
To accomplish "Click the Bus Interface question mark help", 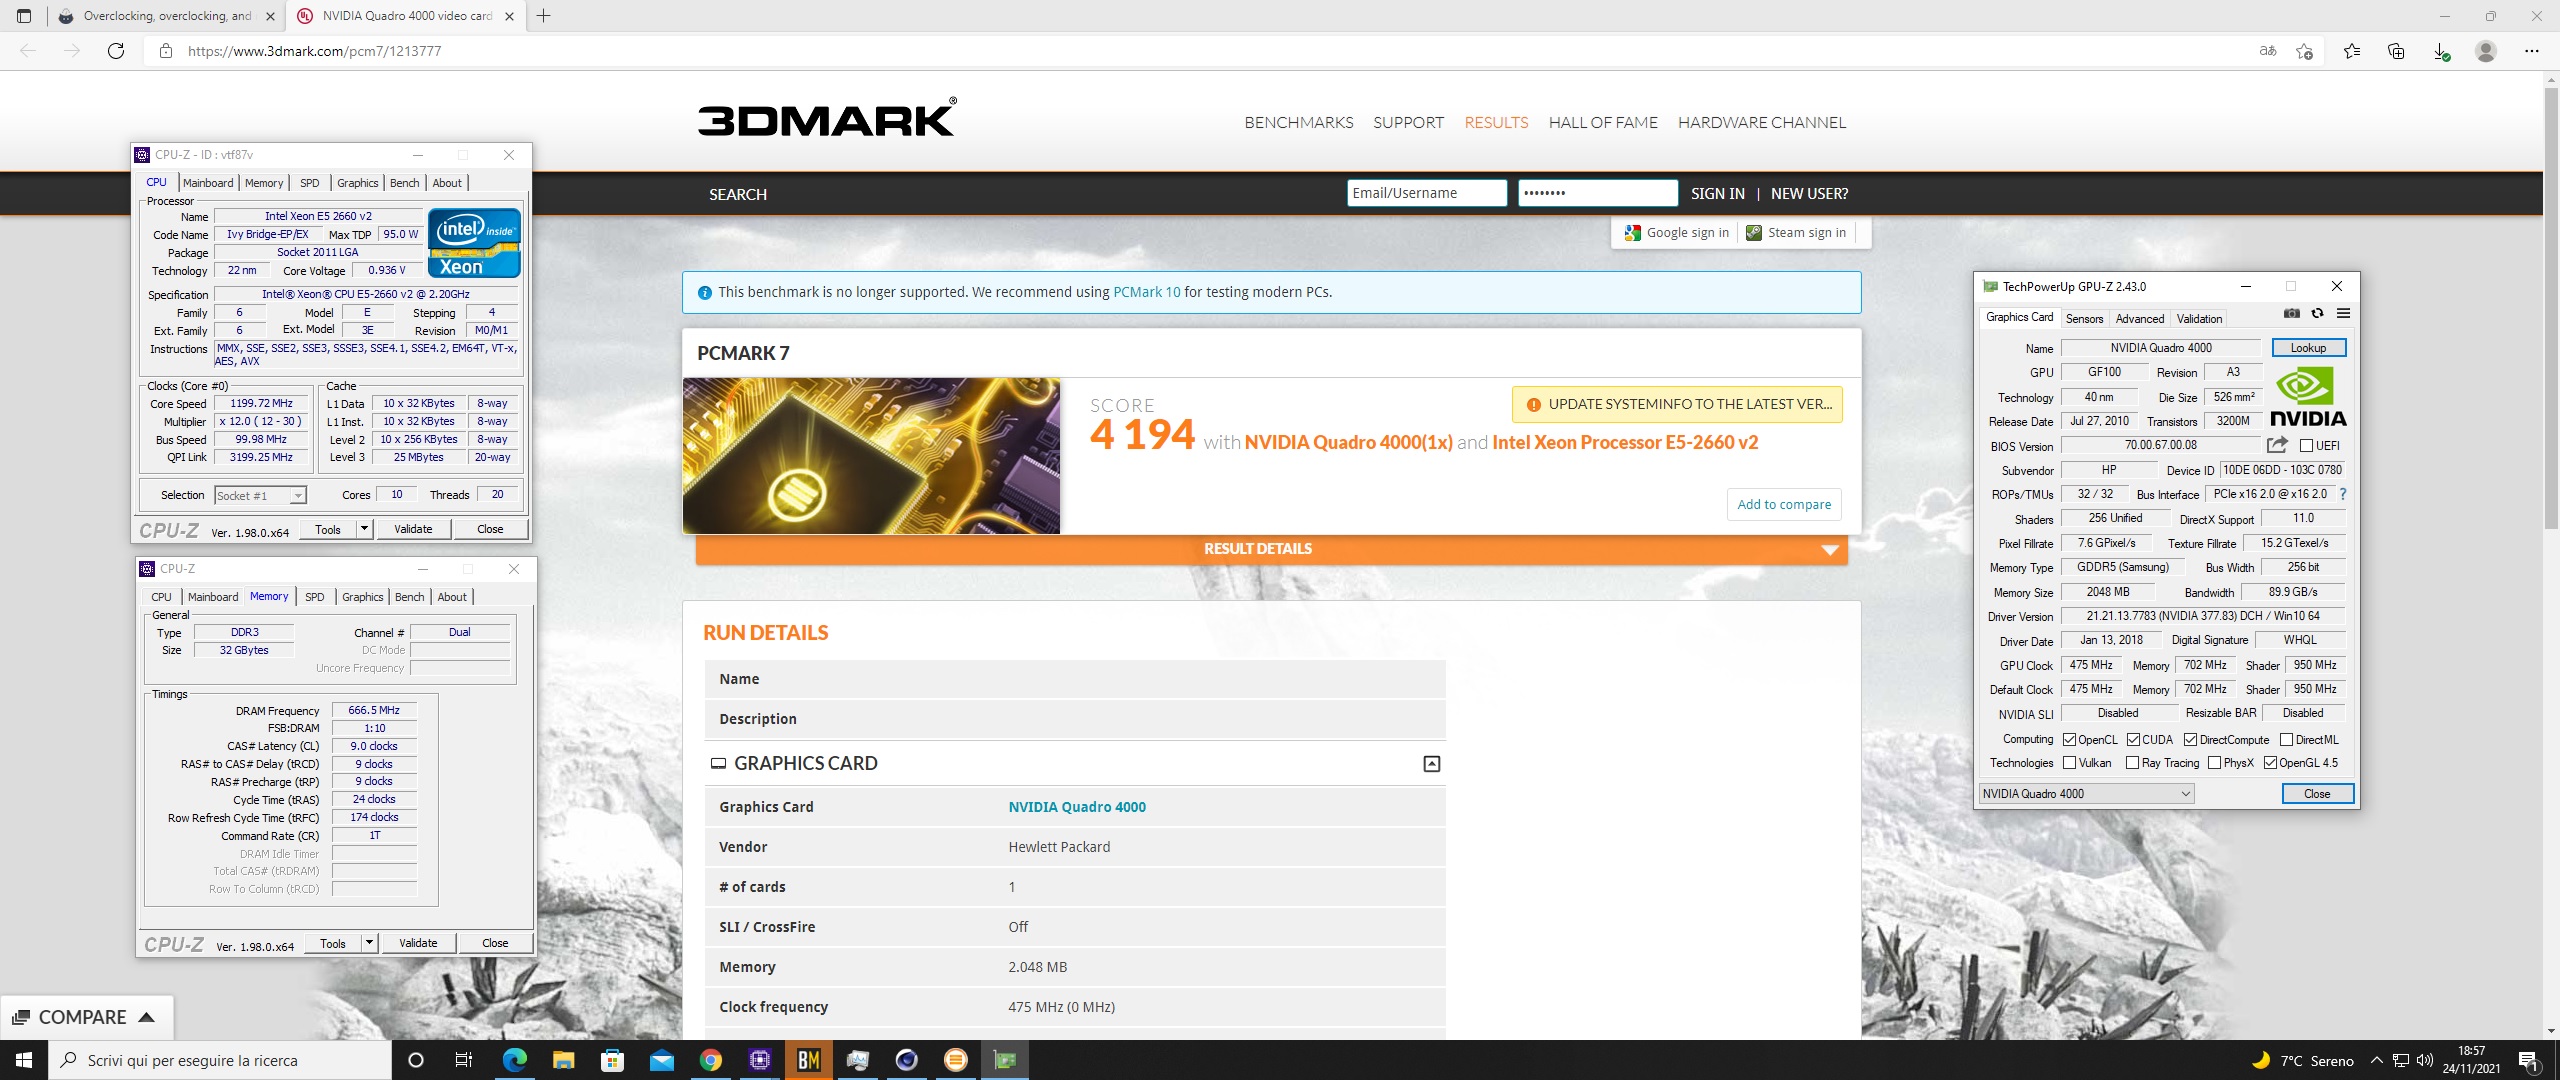I will click(x=2343, y=494).
